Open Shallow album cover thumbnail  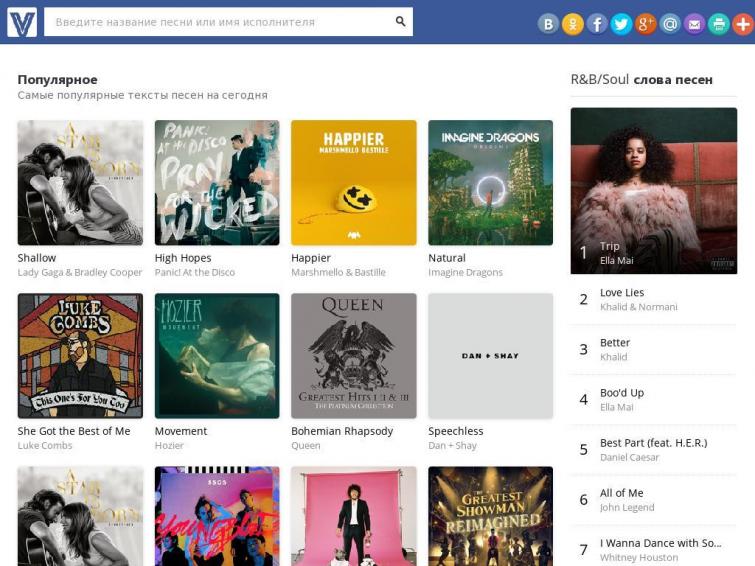[80, 183]
